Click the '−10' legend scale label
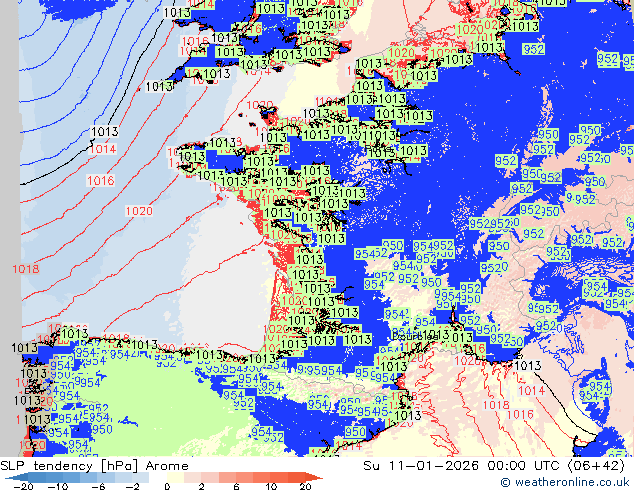Image resolution: width=634 pixels, height=490 pixels. pos(58,486)
